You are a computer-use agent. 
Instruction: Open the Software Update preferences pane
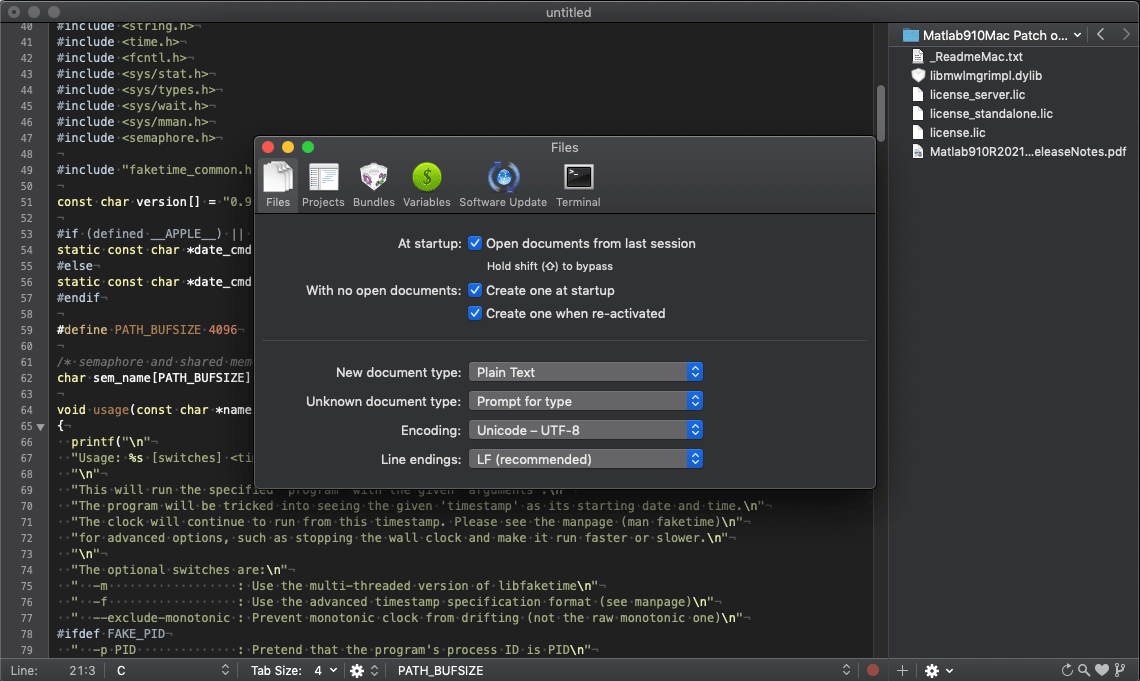[503, 185]
